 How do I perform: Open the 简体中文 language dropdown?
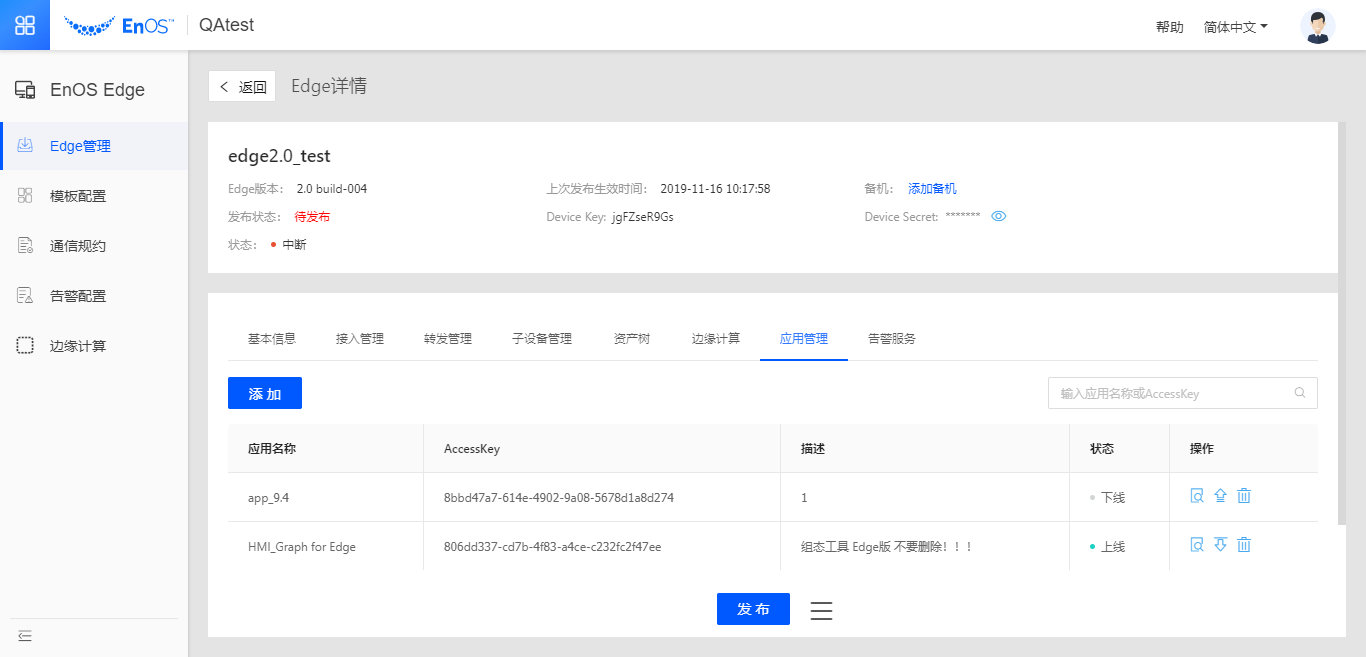1235,27
